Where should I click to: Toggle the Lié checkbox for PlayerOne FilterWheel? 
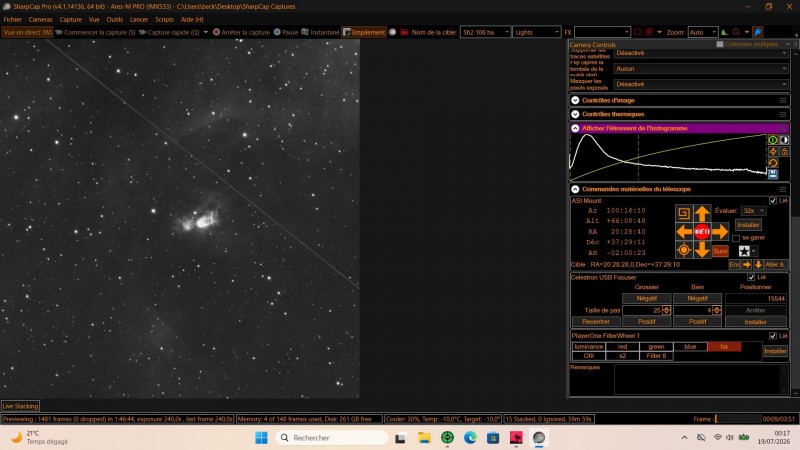(773, 336)
